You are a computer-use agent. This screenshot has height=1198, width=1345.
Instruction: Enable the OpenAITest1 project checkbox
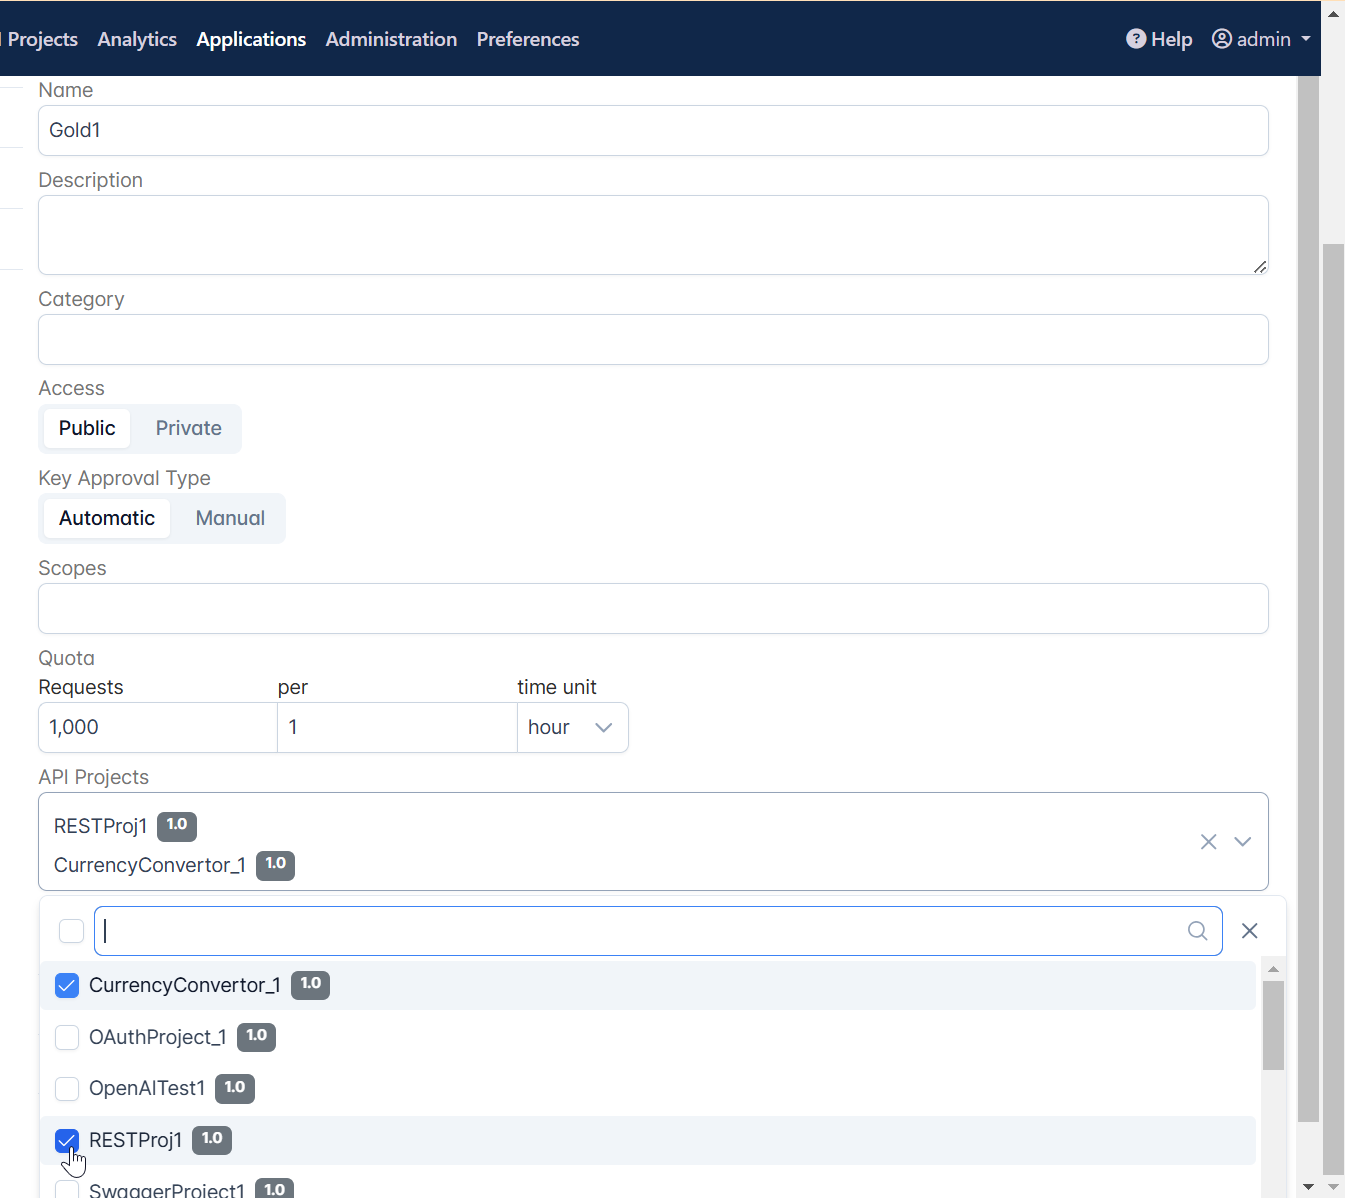(67, 1088)
